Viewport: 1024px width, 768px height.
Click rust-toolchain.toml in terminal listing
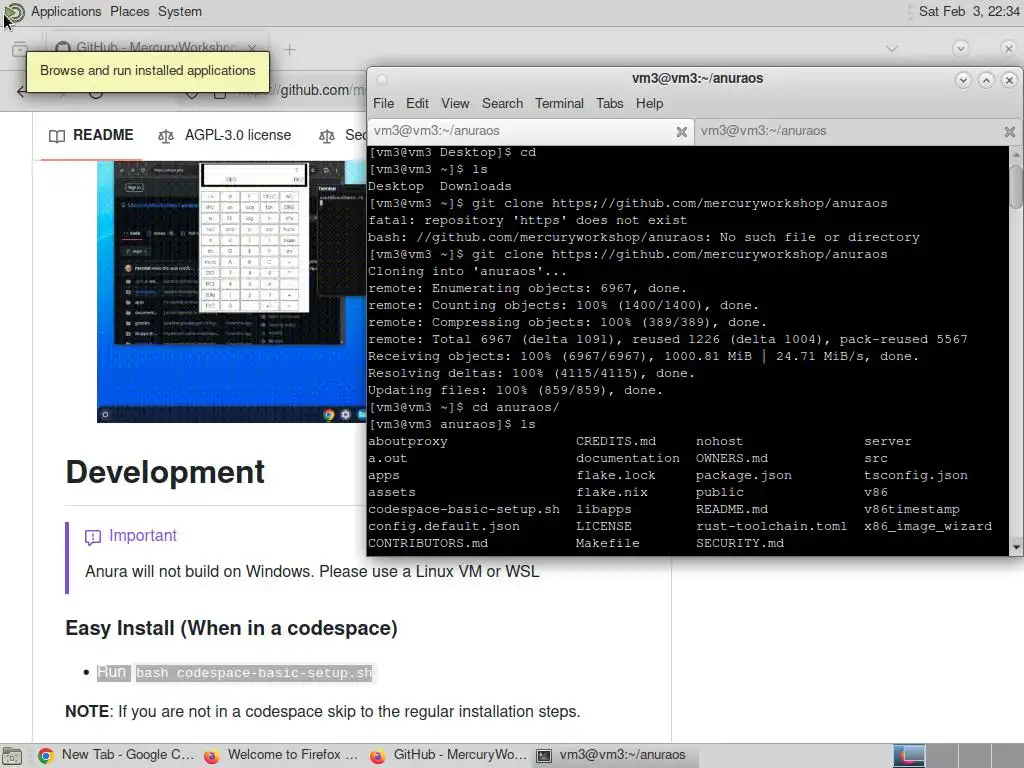click(771, 526)
